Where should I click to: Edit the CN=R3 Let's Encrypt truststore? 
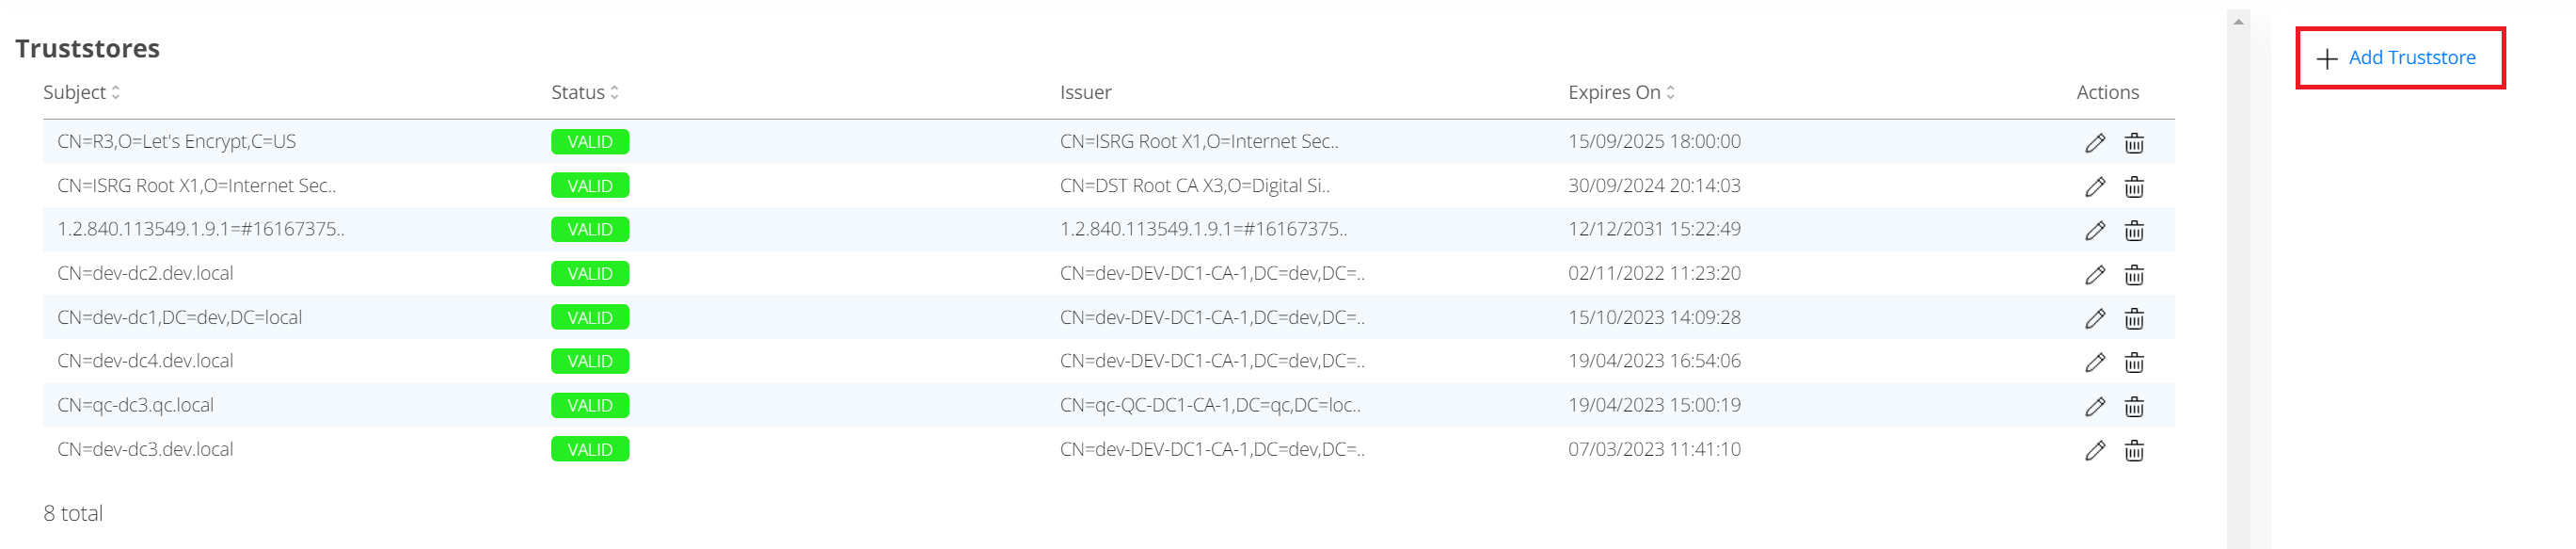pos(2094,143)
